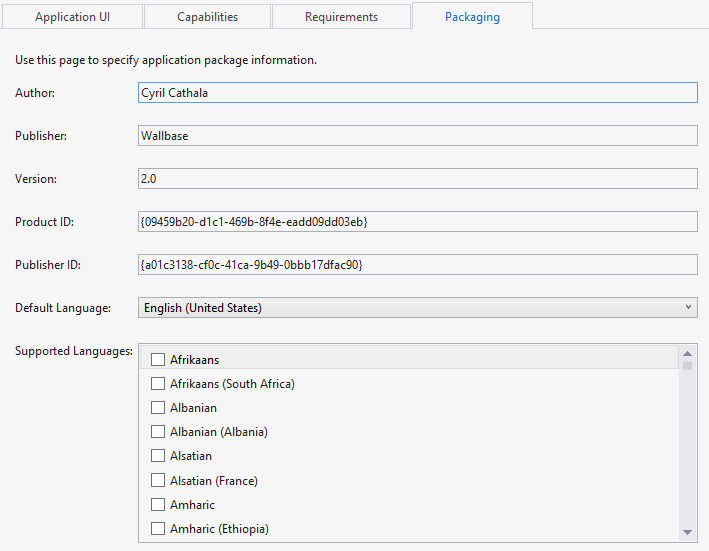Check the Afrikaans language checkbox

click(158, 360)
